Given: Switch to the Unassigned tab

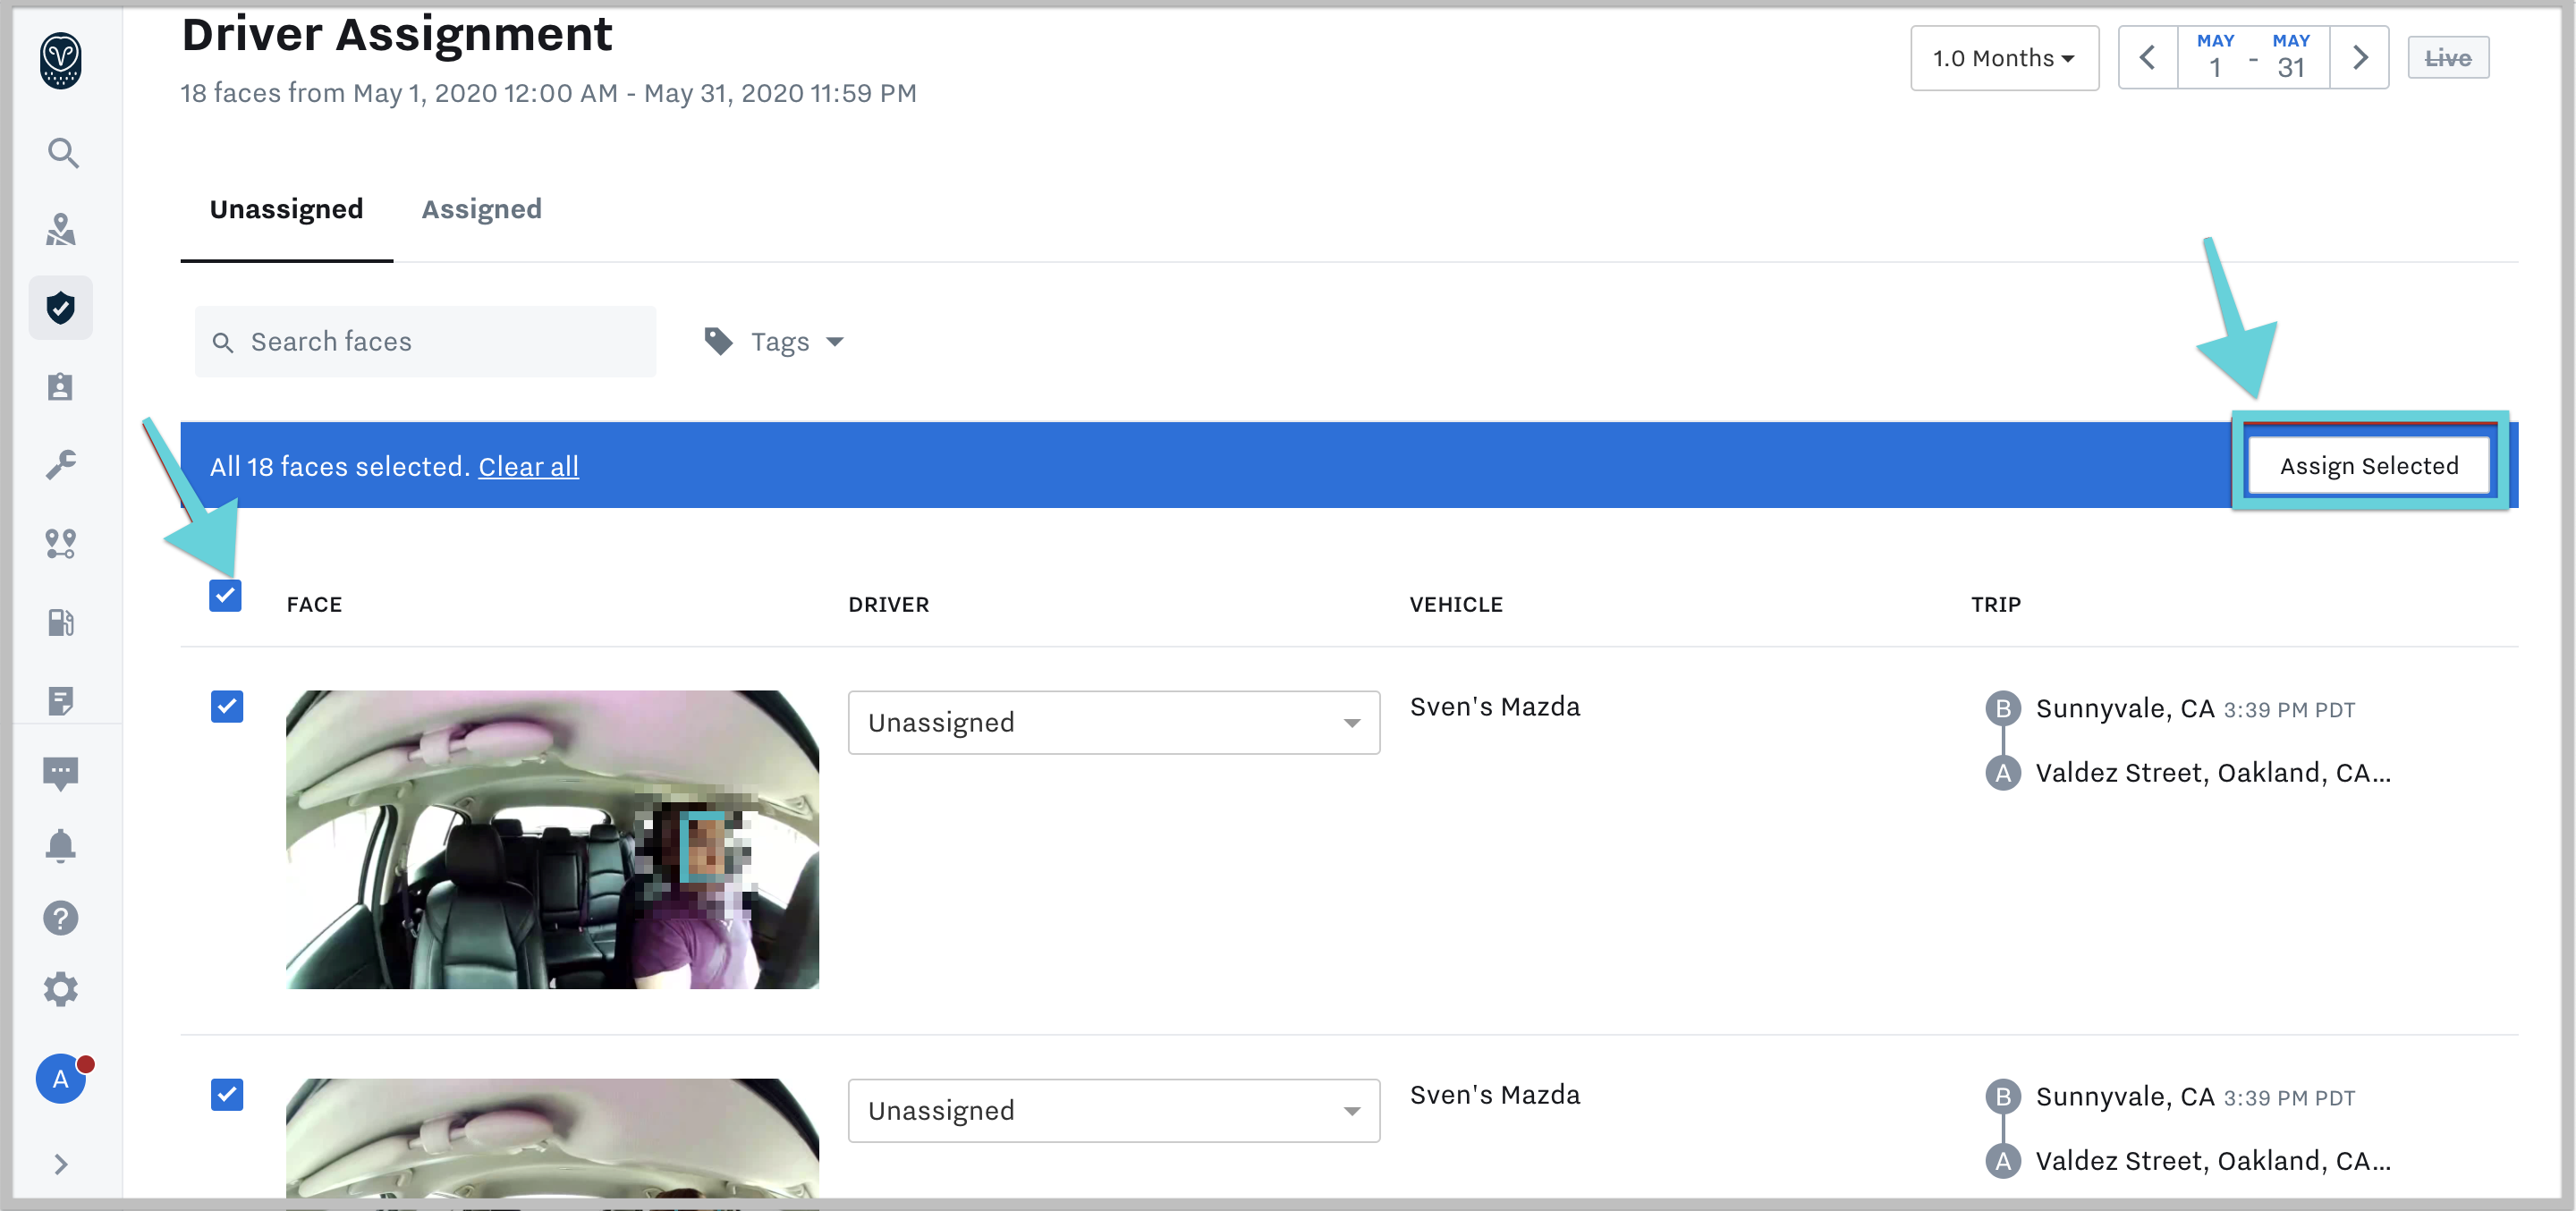Looking at the screenshot, I should tap(286, 209).
